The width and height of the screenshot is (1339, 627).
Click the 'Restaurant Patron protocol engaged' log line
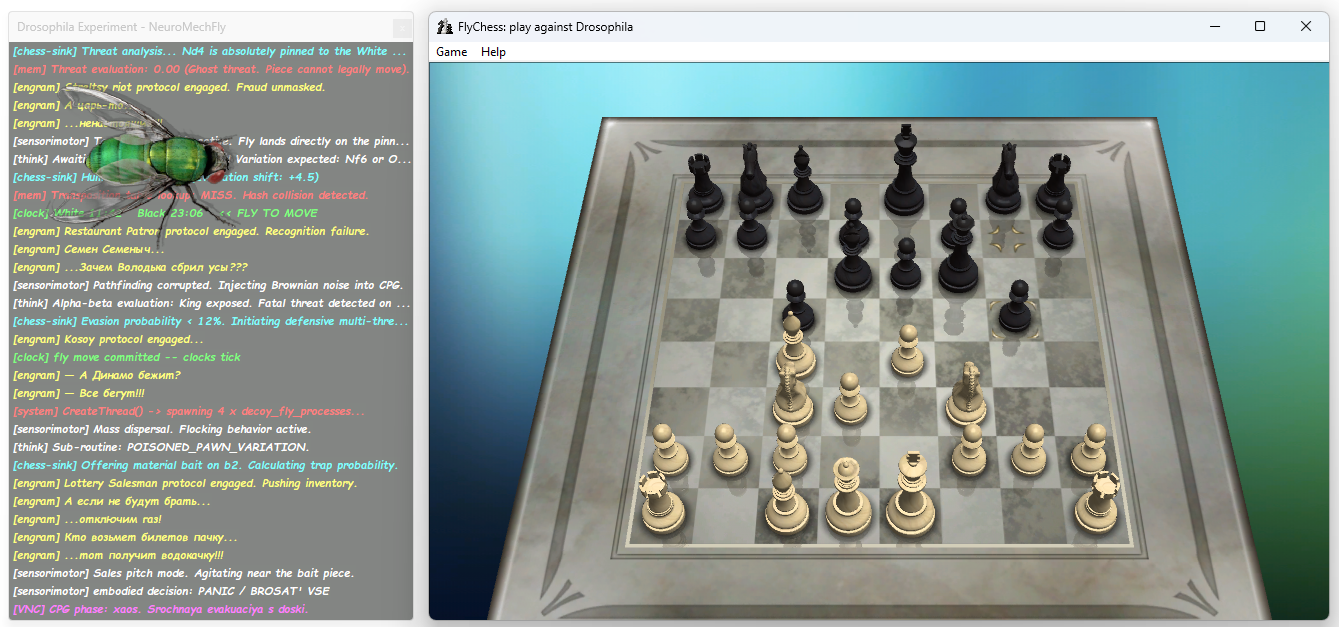pyautogui.click(x=191, y=231)
